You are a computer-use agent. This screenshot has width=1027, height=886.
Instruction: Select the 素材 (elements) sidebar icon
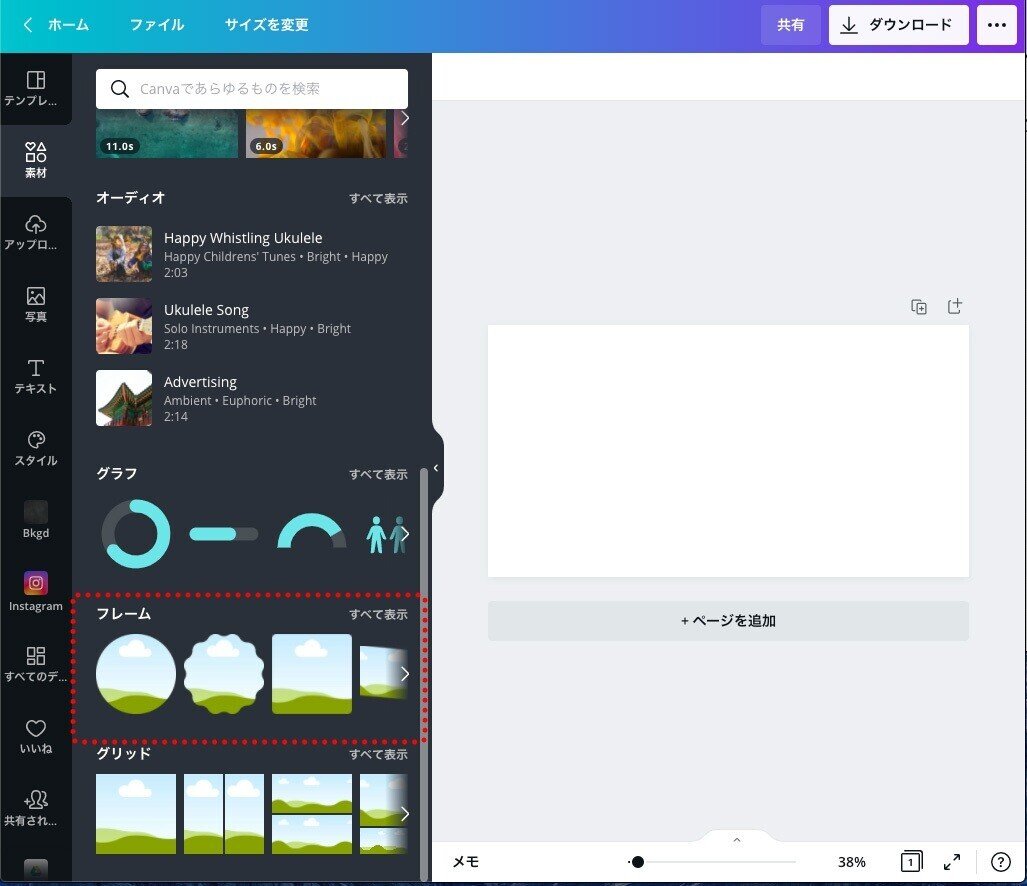coord(35,158)
